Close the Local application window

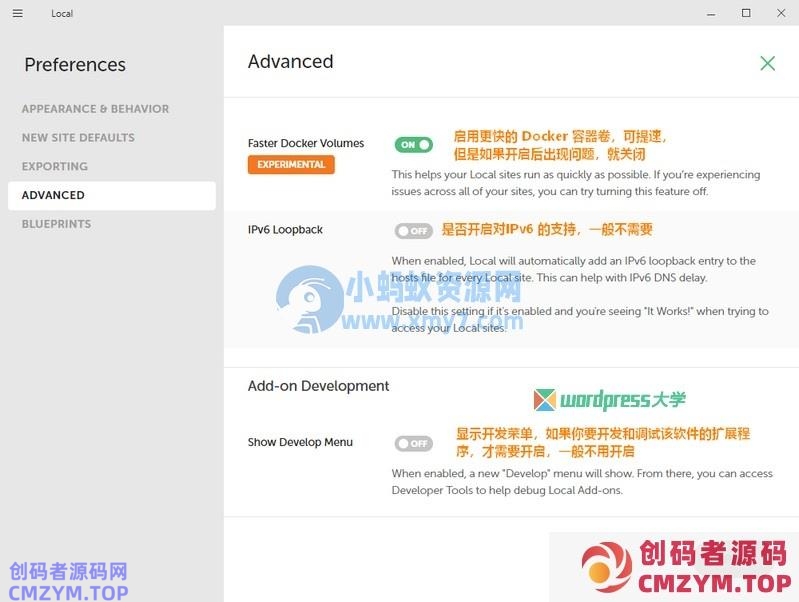(781, 13)
